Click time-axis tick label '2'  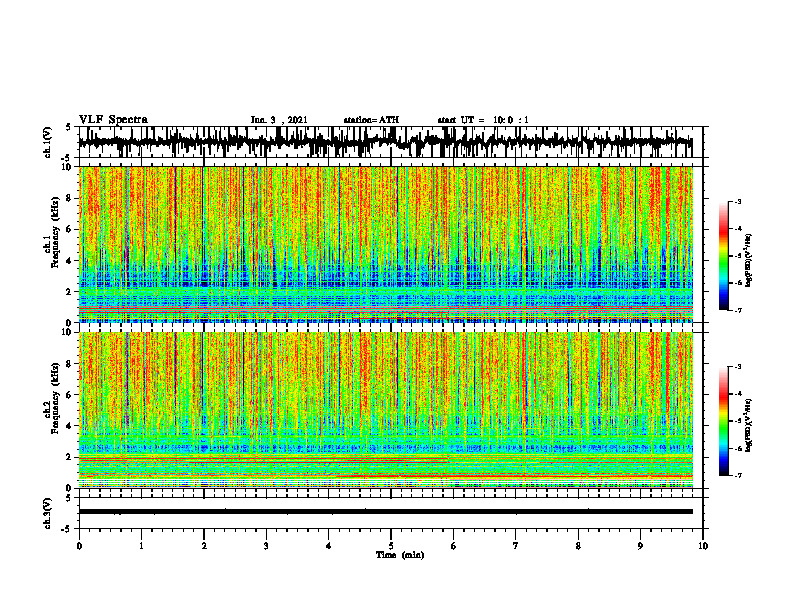pos(204,546)
